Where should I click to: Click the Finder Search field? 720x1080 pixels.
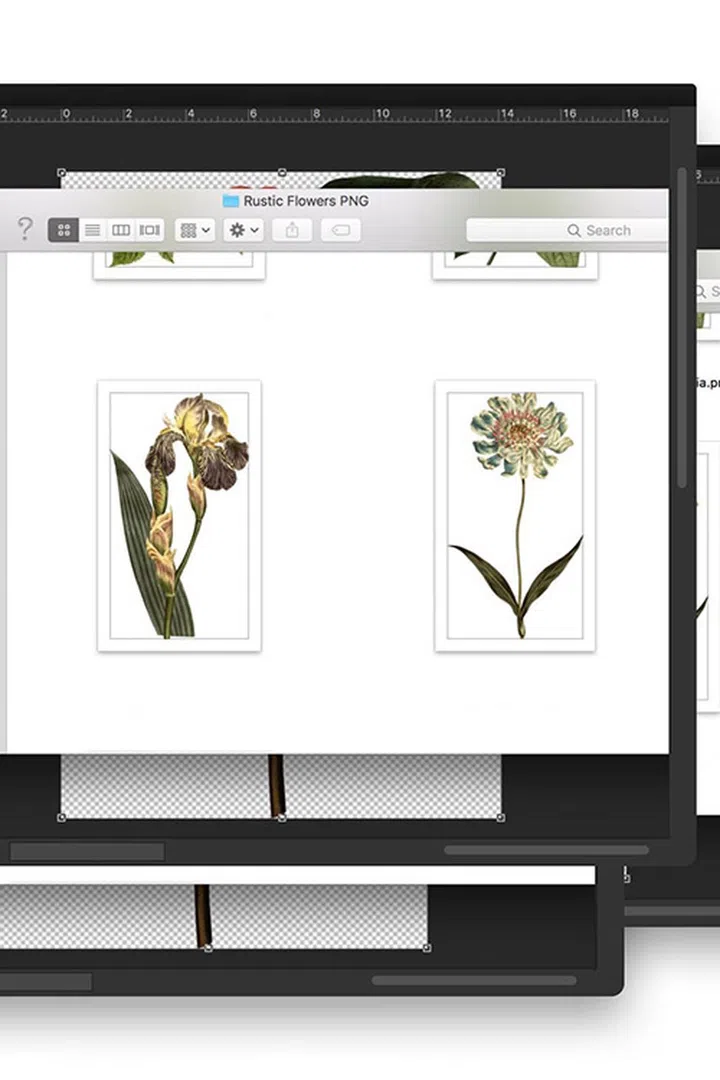point(570,230)
